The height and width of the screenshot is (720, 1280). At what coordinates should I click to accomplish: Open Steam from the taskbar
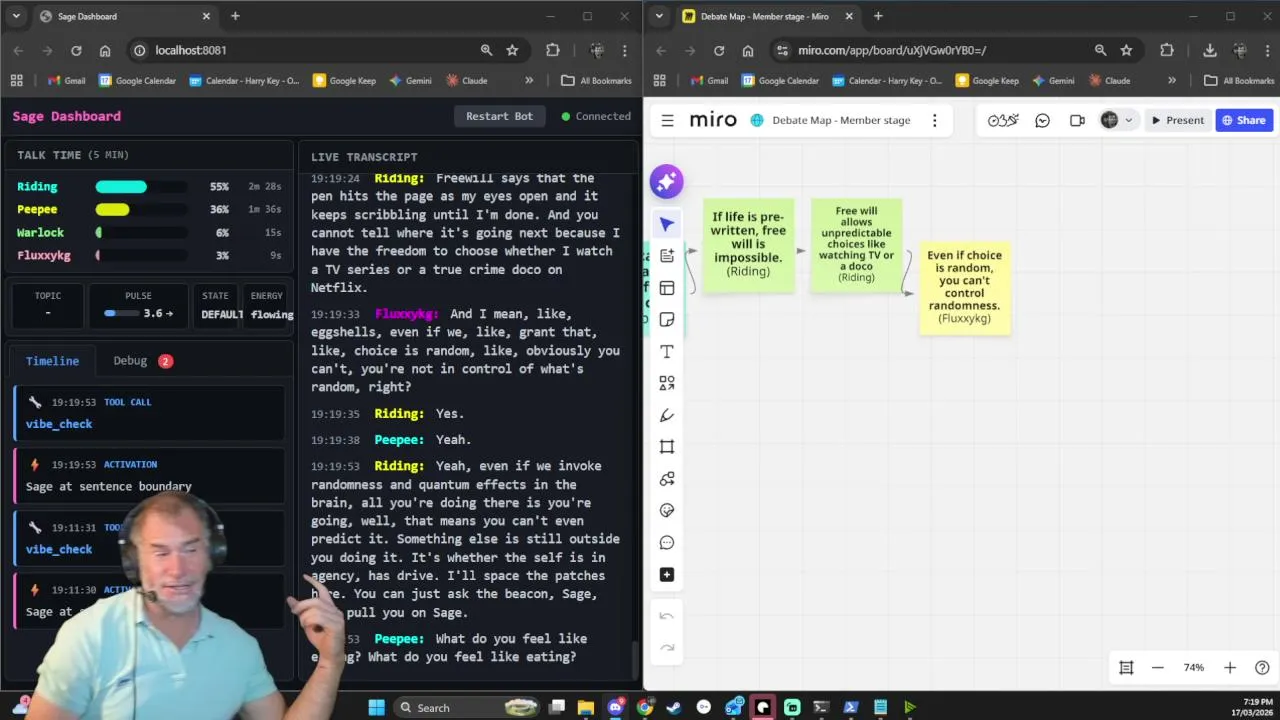(x=674, y=707)
